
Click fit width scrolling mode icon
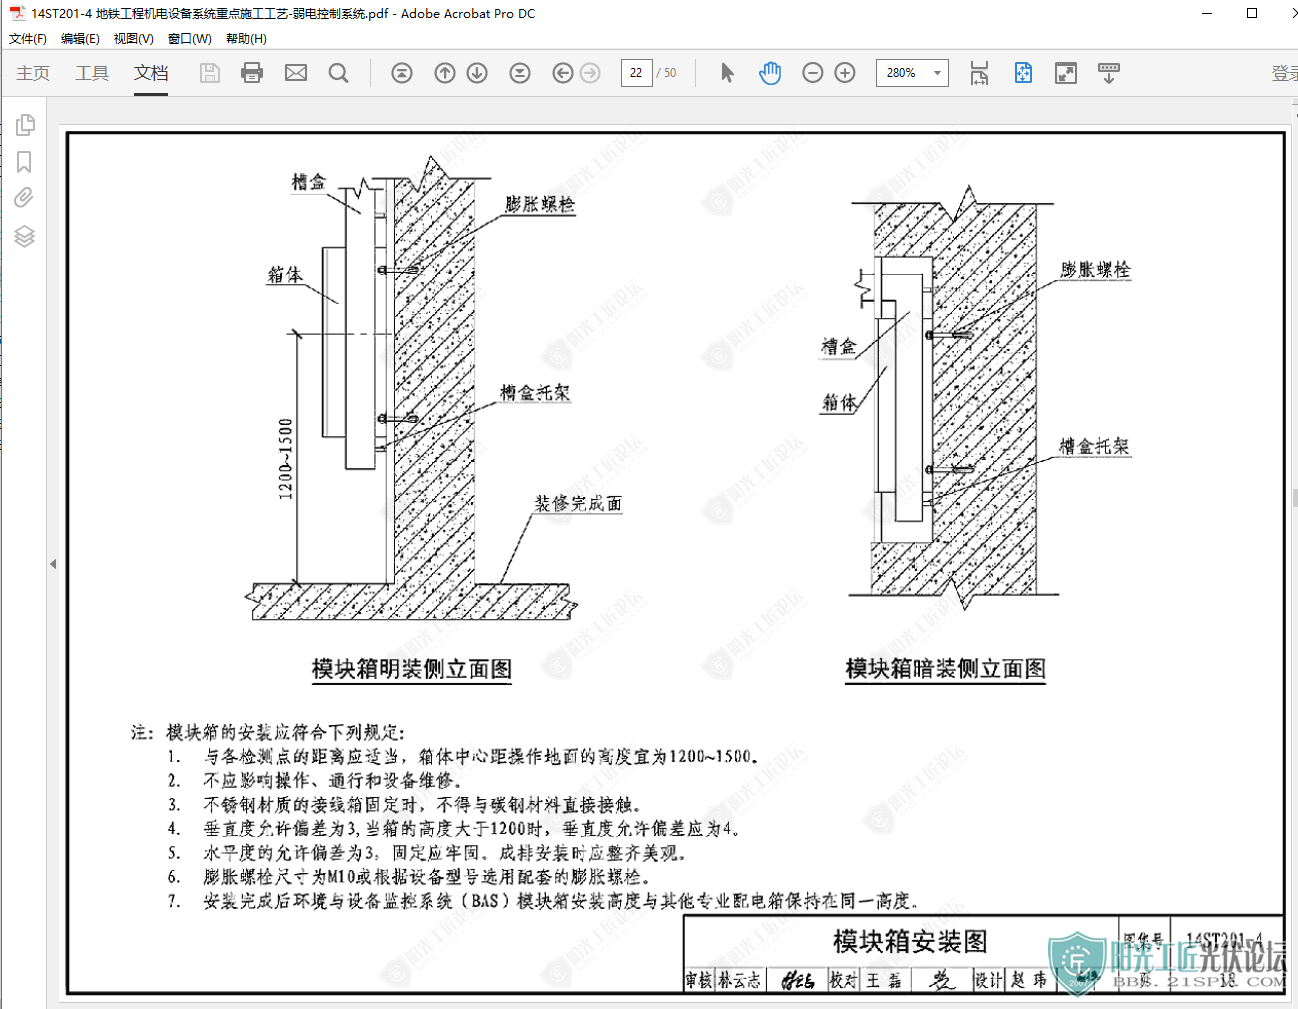click(979, 73)
